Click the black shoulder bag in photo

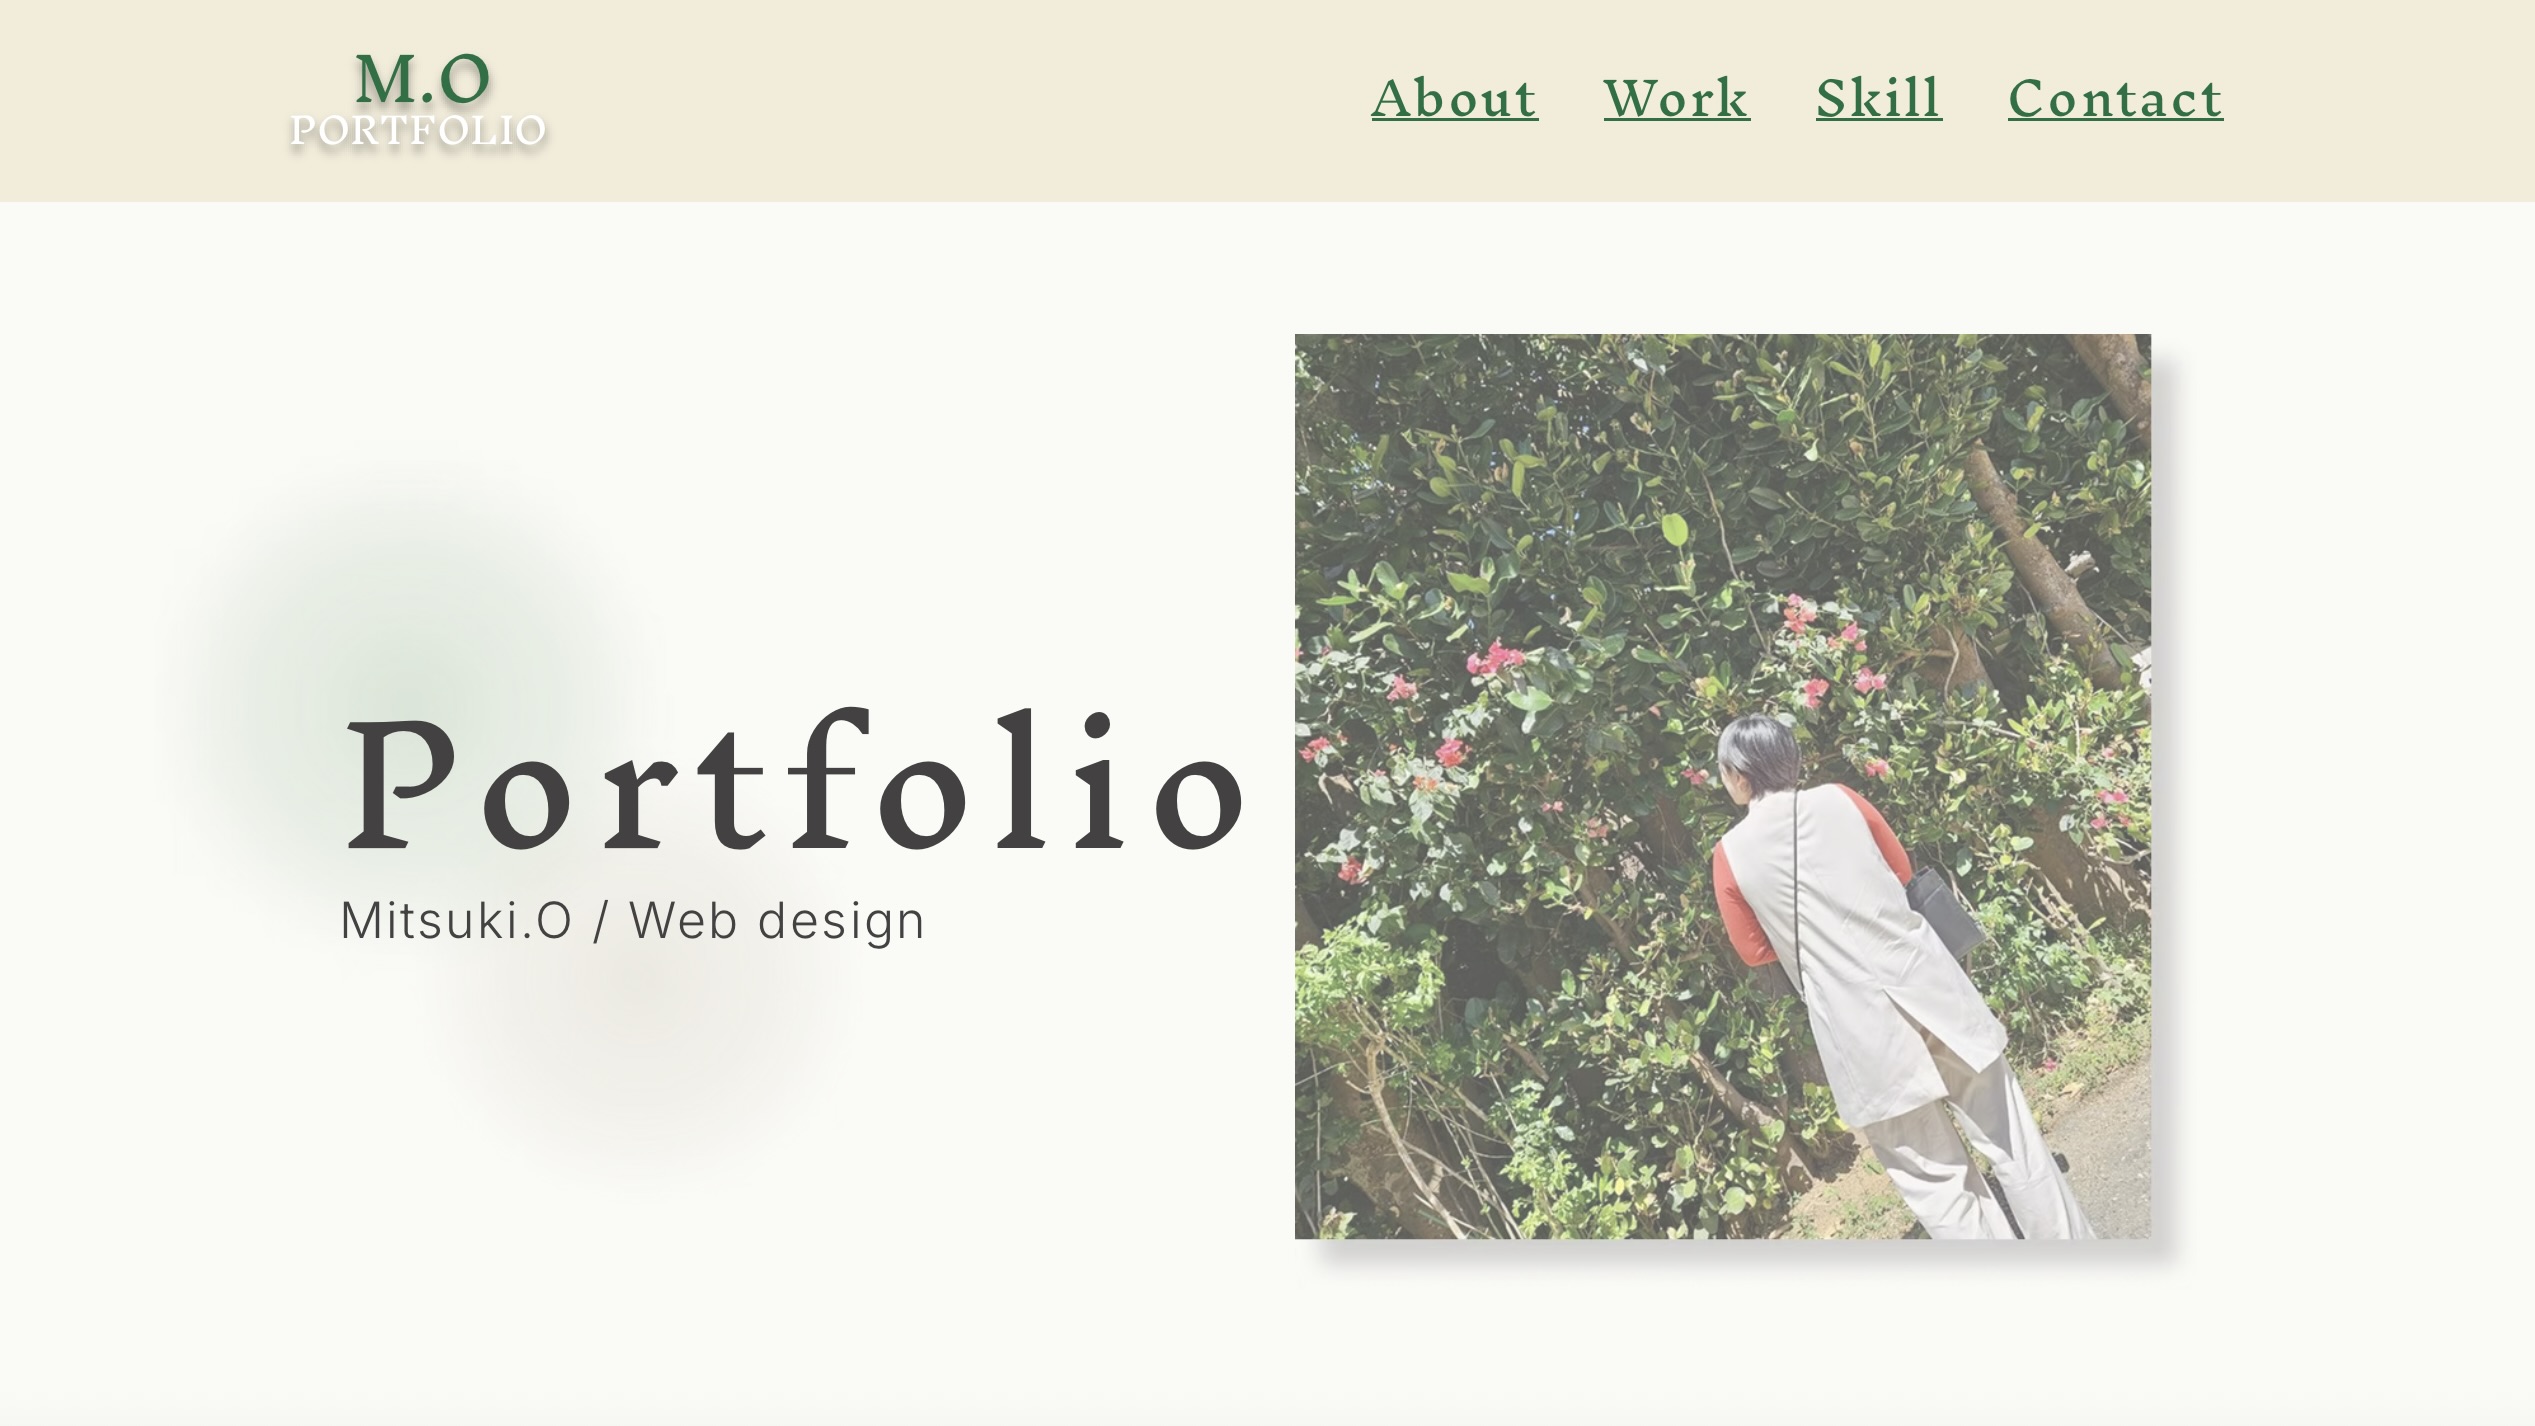click(x=1944, y=910)
